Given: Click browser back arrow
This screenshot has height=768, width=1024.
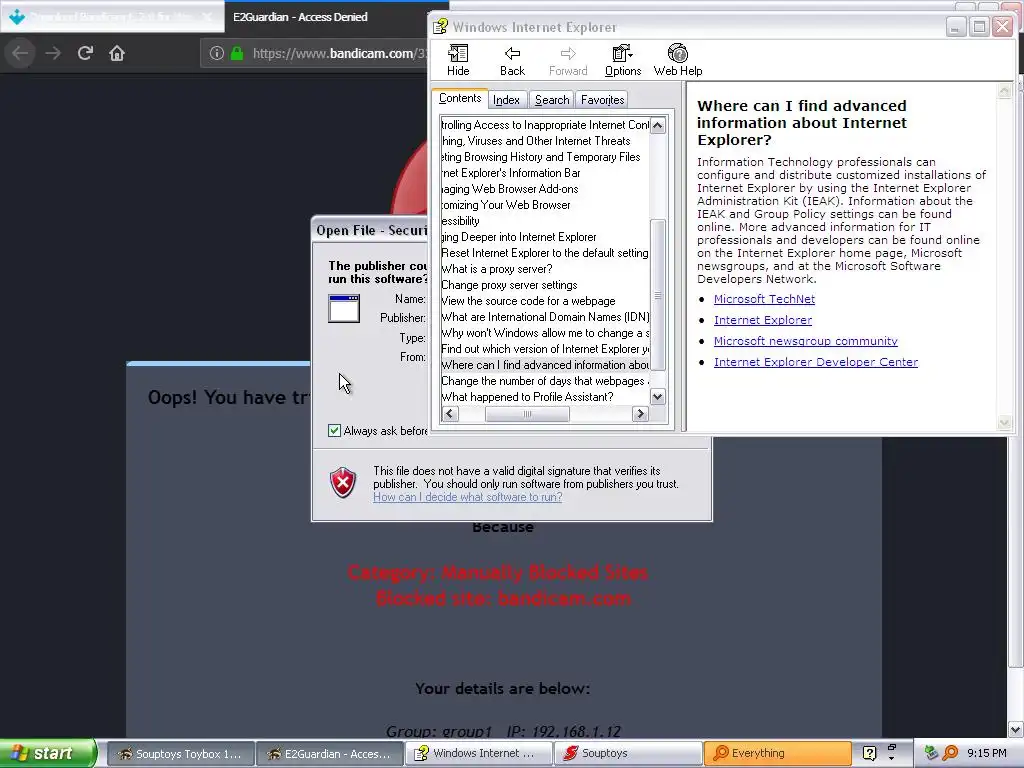Looking at the screenshot, I should [20, 53].
